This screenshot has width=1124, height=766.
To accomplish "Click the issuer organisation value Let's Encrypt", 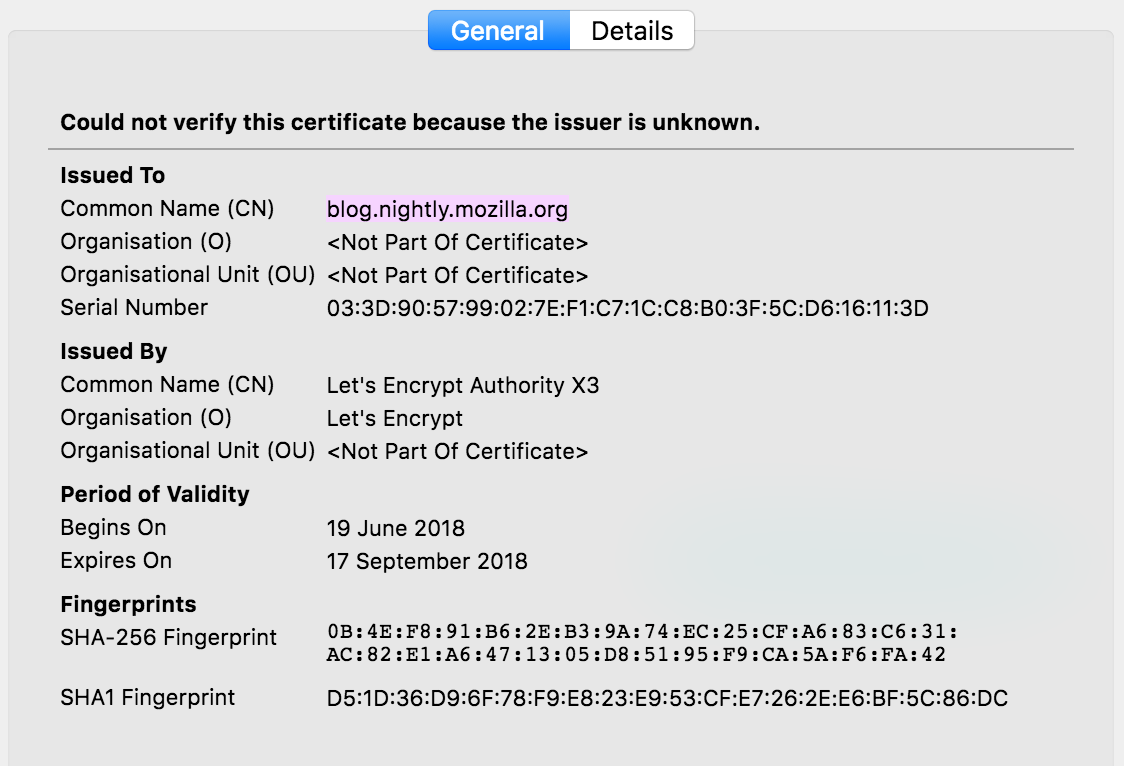I will pos(395,418).
